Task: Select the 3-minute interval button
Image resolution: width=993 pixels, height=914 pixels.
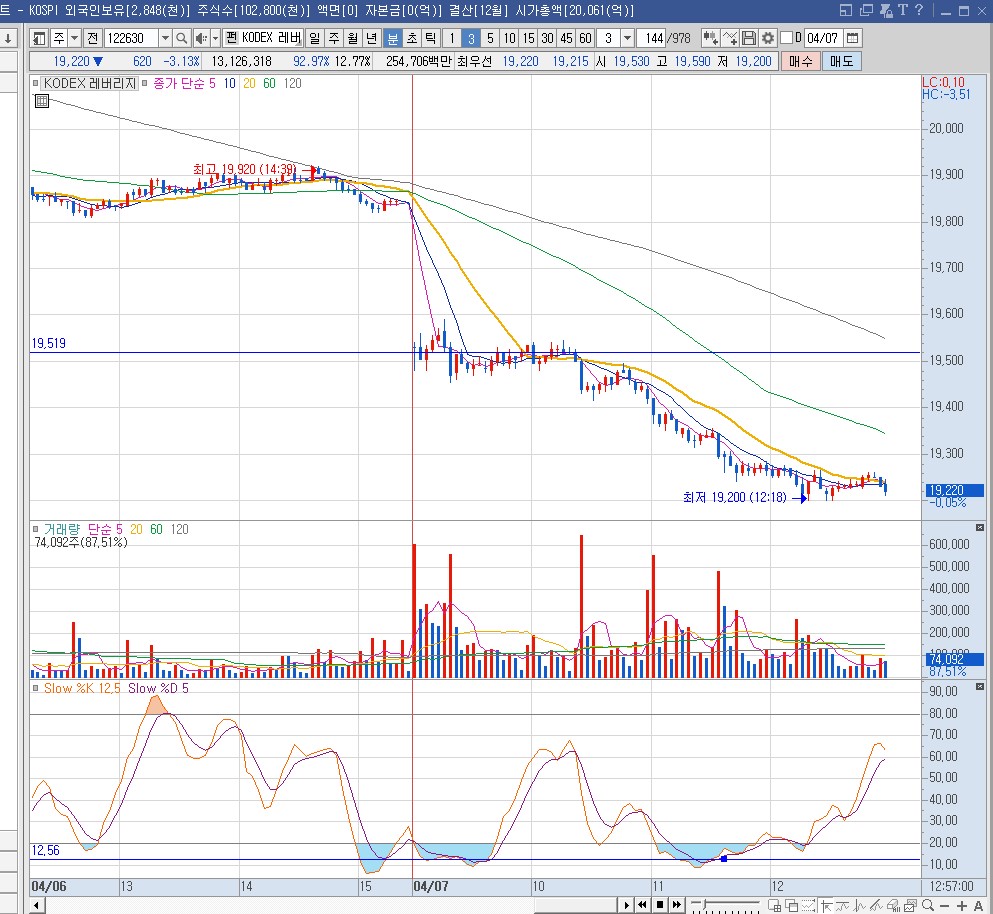Action: tap(471, 38)
